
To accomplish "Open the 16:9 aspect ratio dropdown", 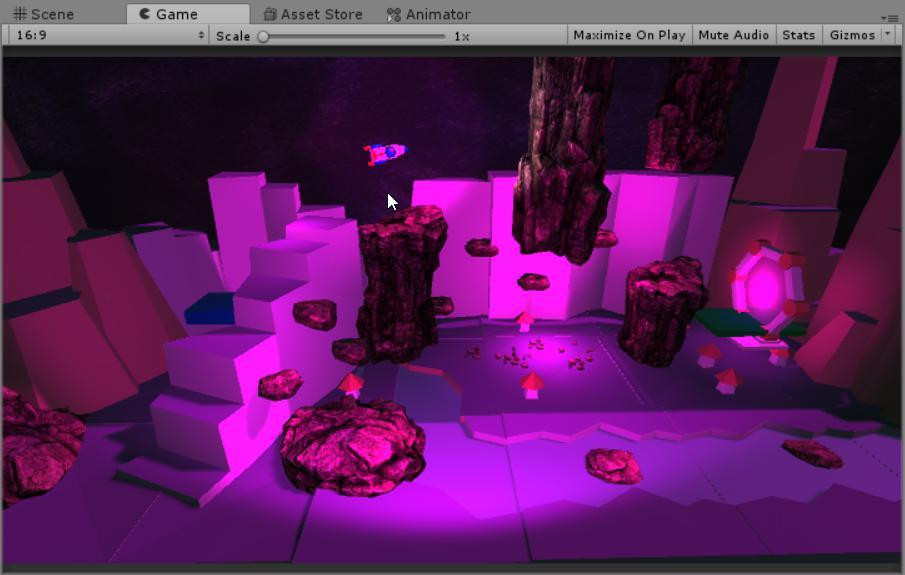I will click(x=109, y=35).
